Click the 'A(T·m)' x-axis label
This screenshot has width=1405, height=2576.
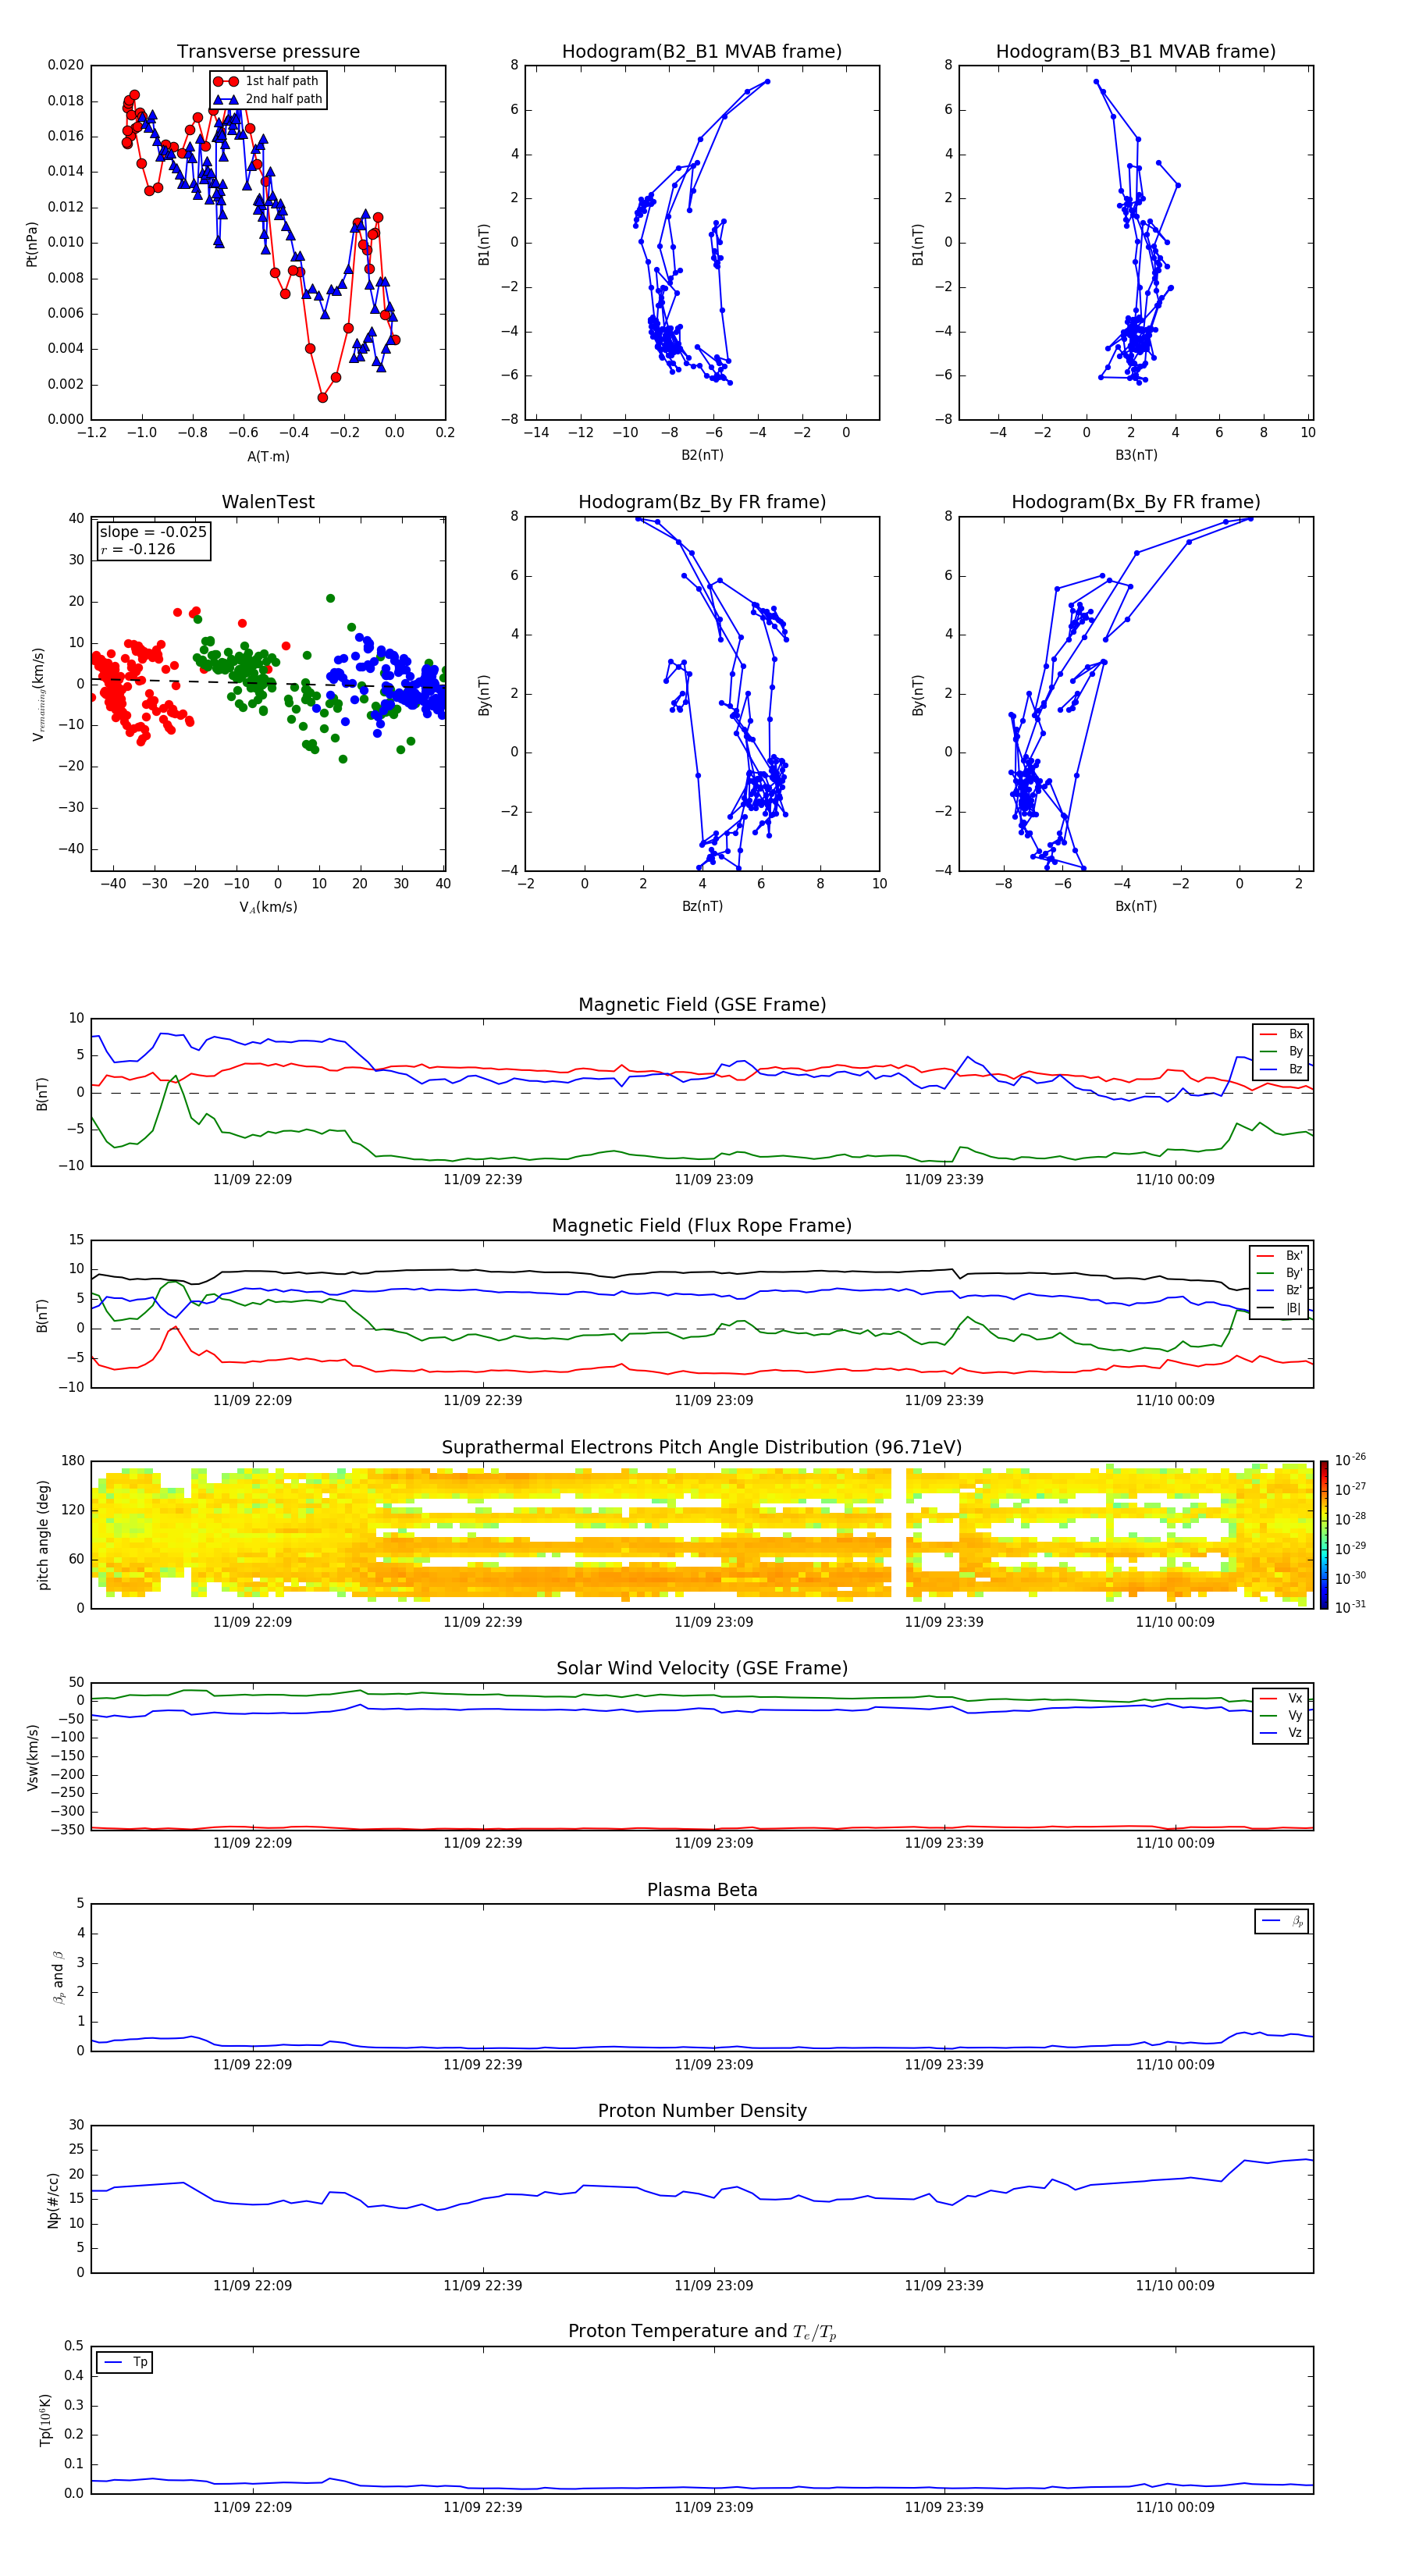(x=268, y=456)
